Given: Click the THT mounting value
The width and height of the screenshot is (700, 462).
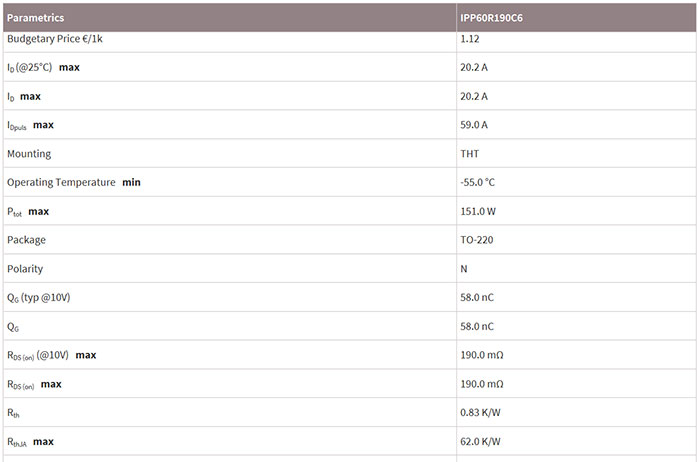Looking at the screenshot, I should (470, 154).
